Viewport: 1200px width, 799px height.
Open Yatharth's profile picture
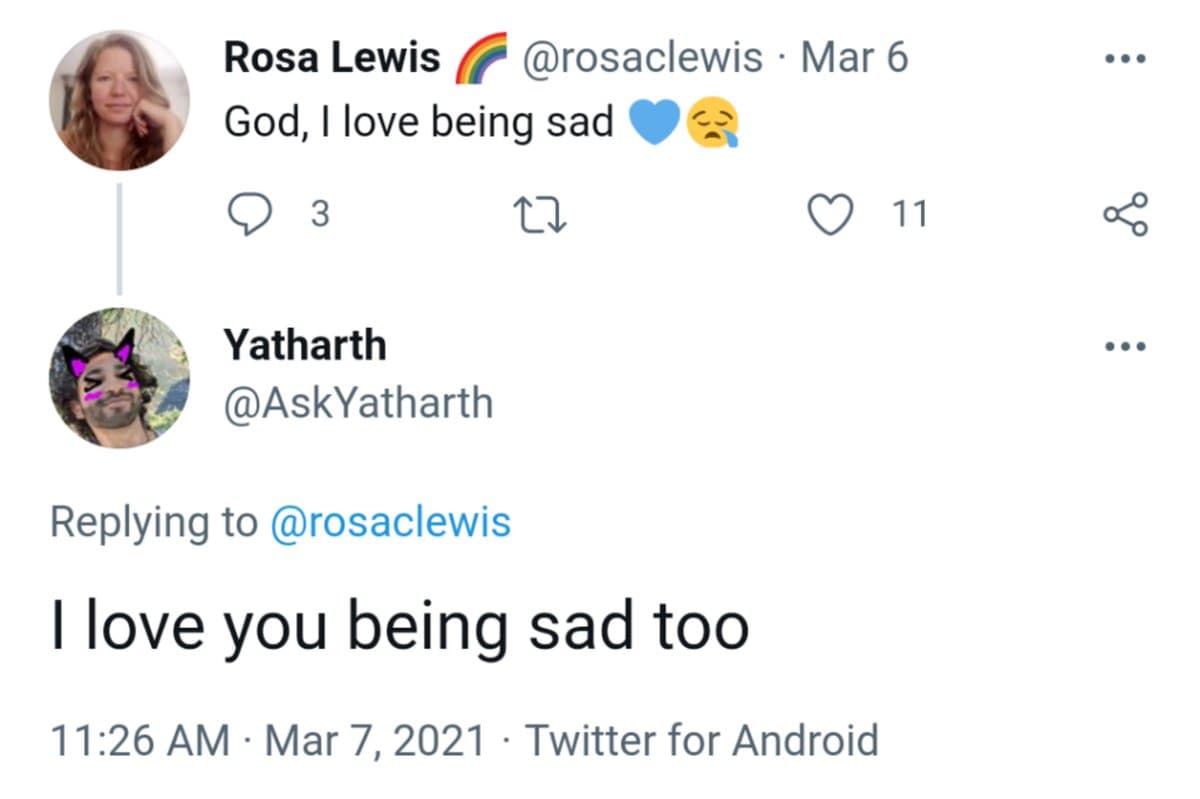click(119, 378)
